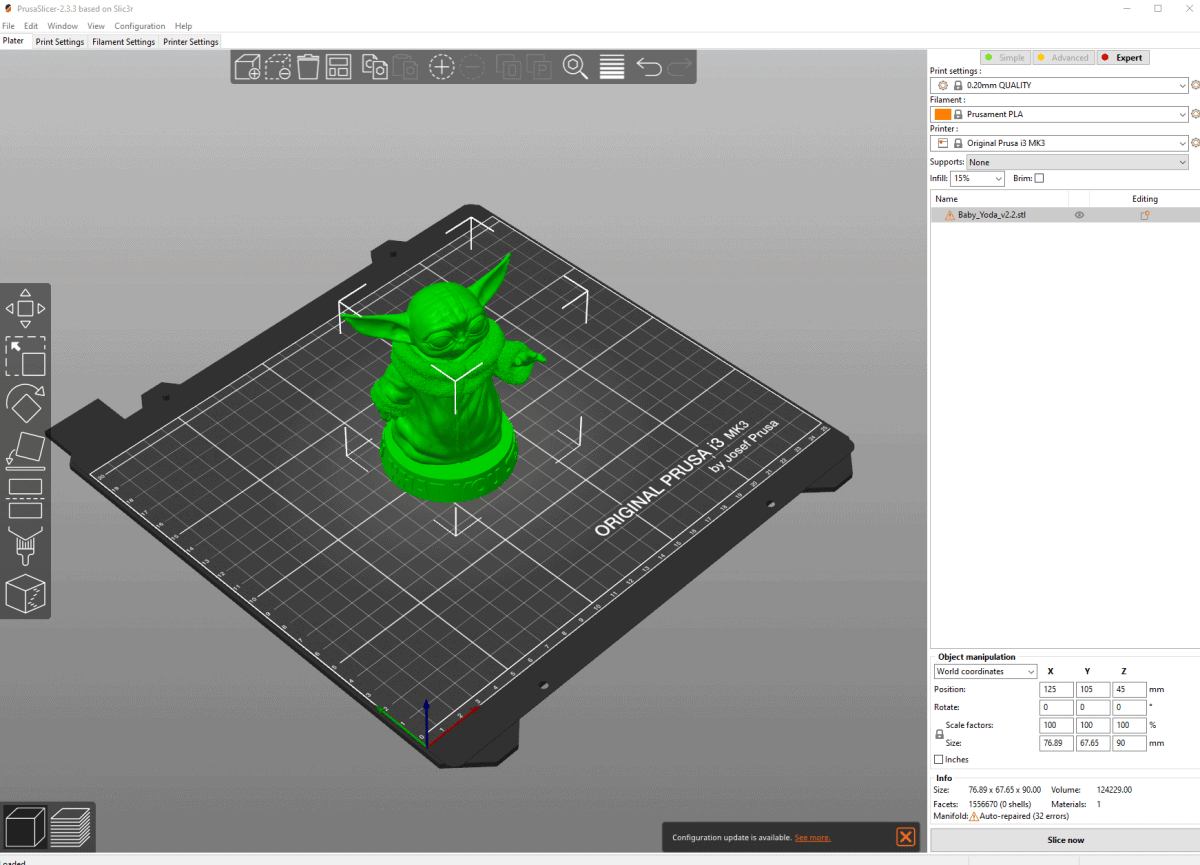Click the Add object toolbar icon
This screenshot has height=865, width=1200.
coord(248,66)
